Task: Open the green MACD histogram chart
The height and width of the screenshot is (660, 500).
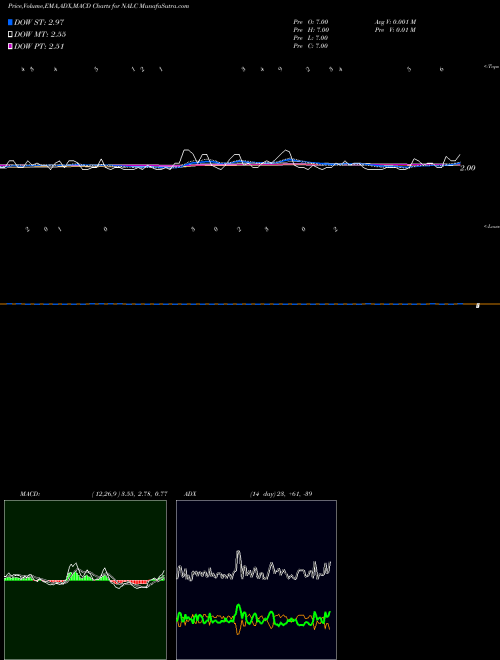Action: (85, 580)
